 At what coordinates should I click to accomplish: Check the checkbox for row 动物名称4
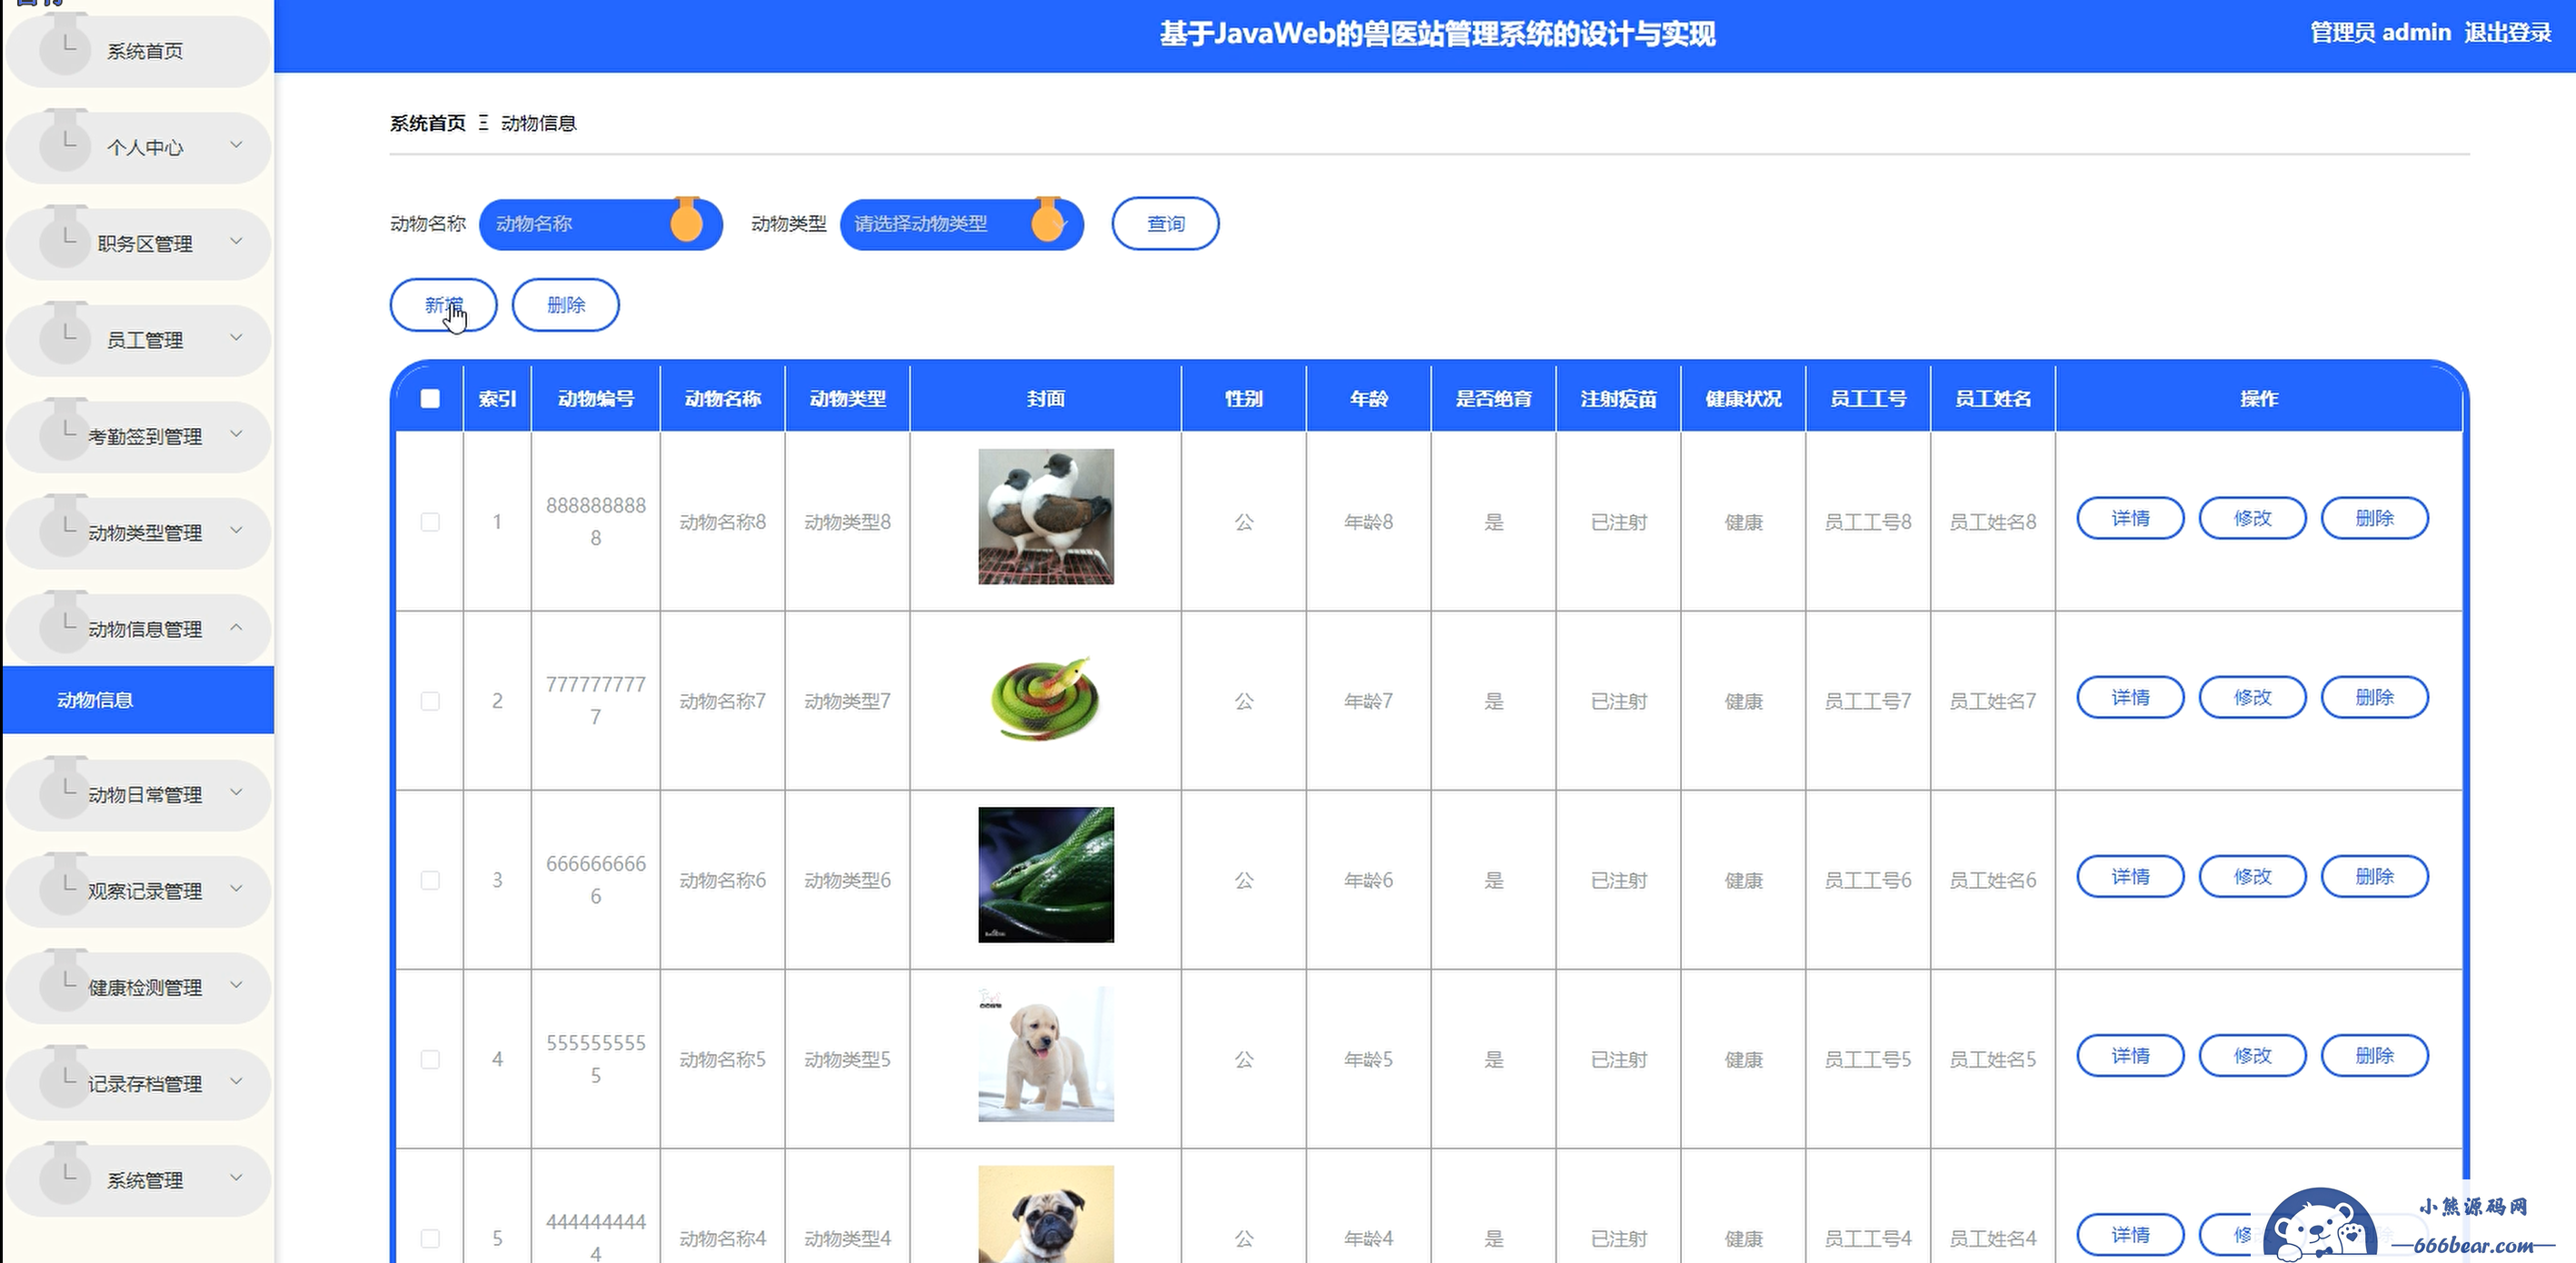click(430, 1238)
